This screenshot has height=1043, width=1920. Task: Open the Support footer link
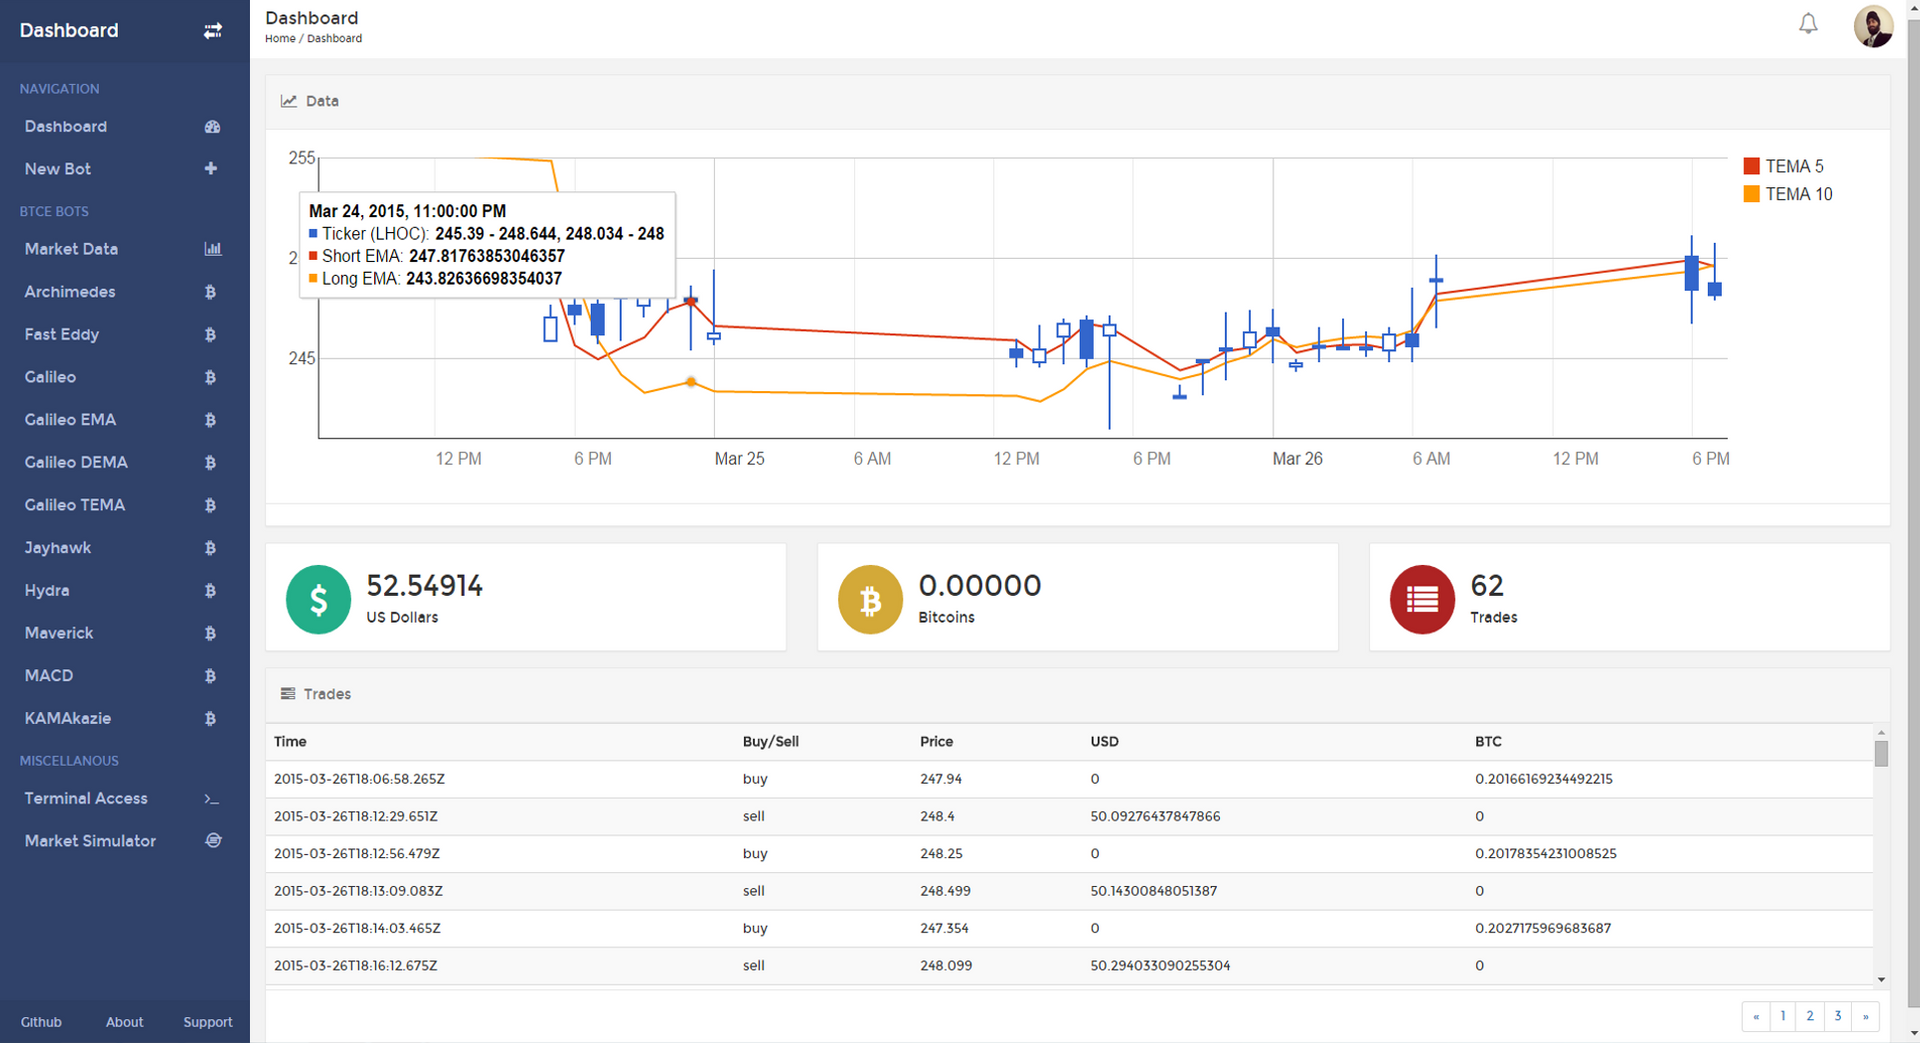207,1022
